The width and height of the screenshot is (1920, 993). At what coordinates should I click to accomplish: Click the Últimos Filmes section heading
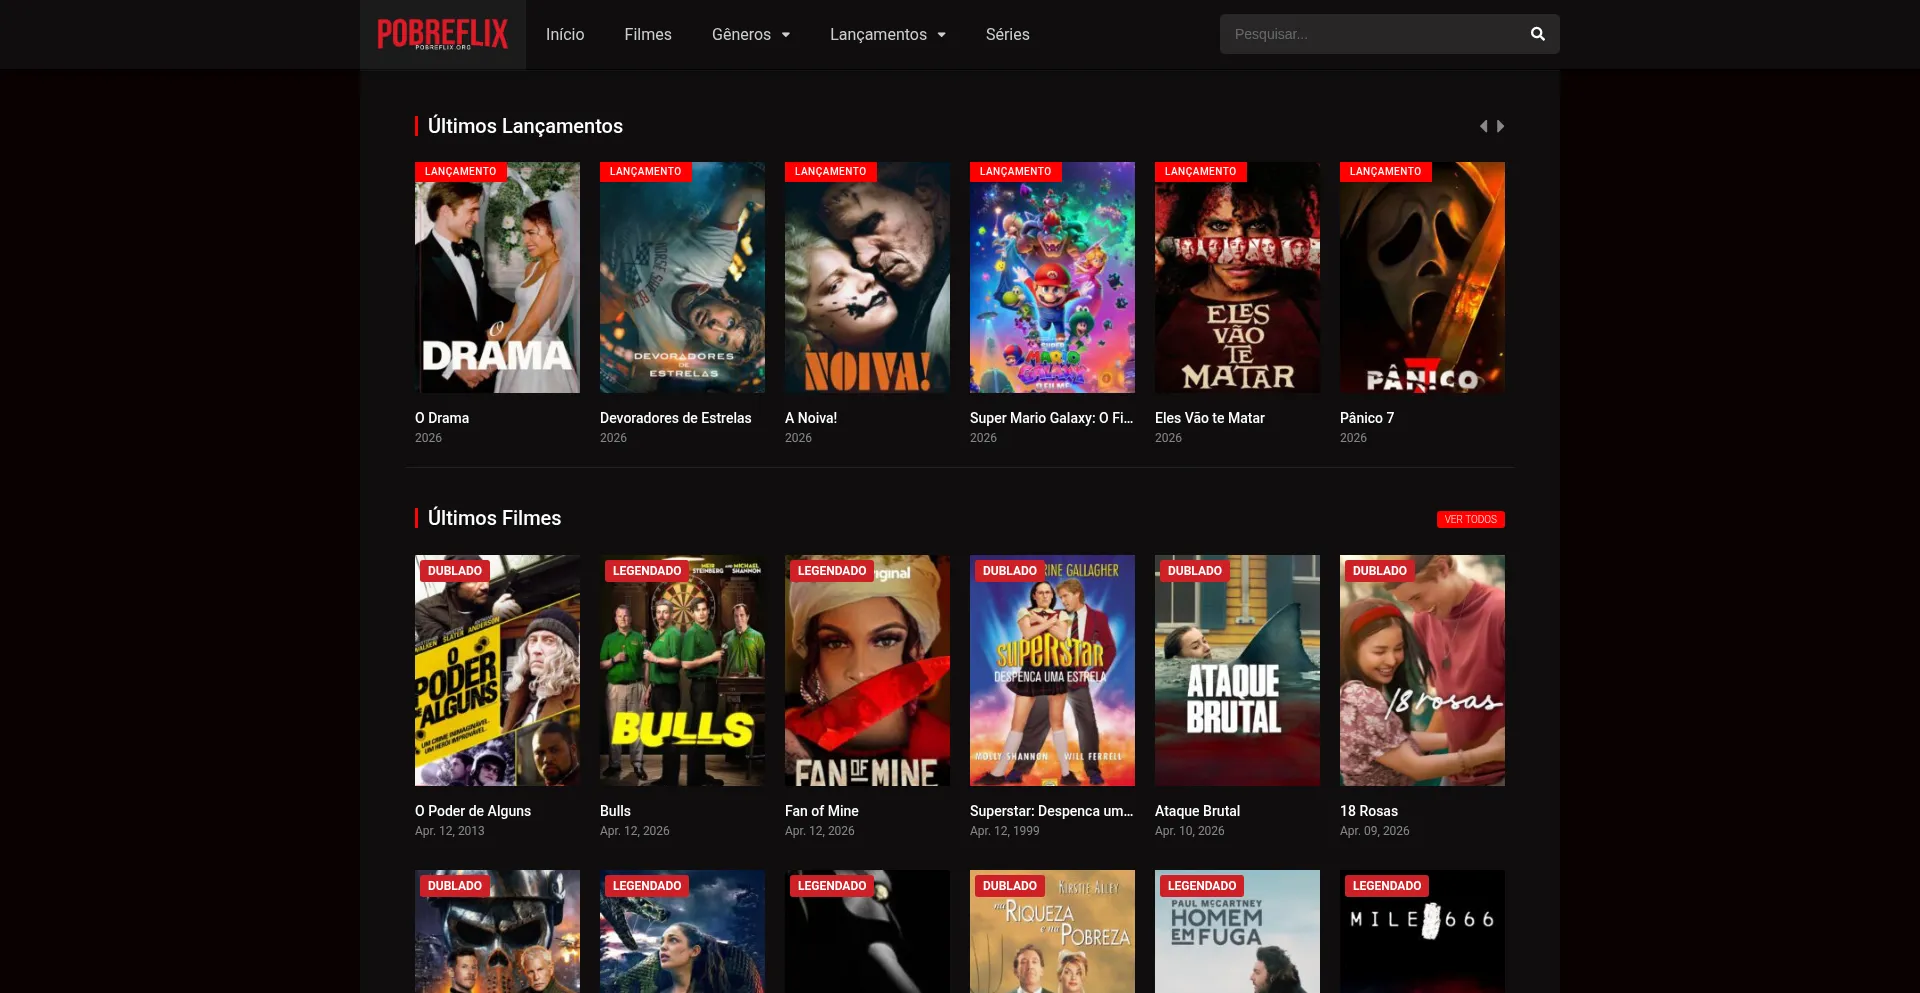click(x=494, y=518)
